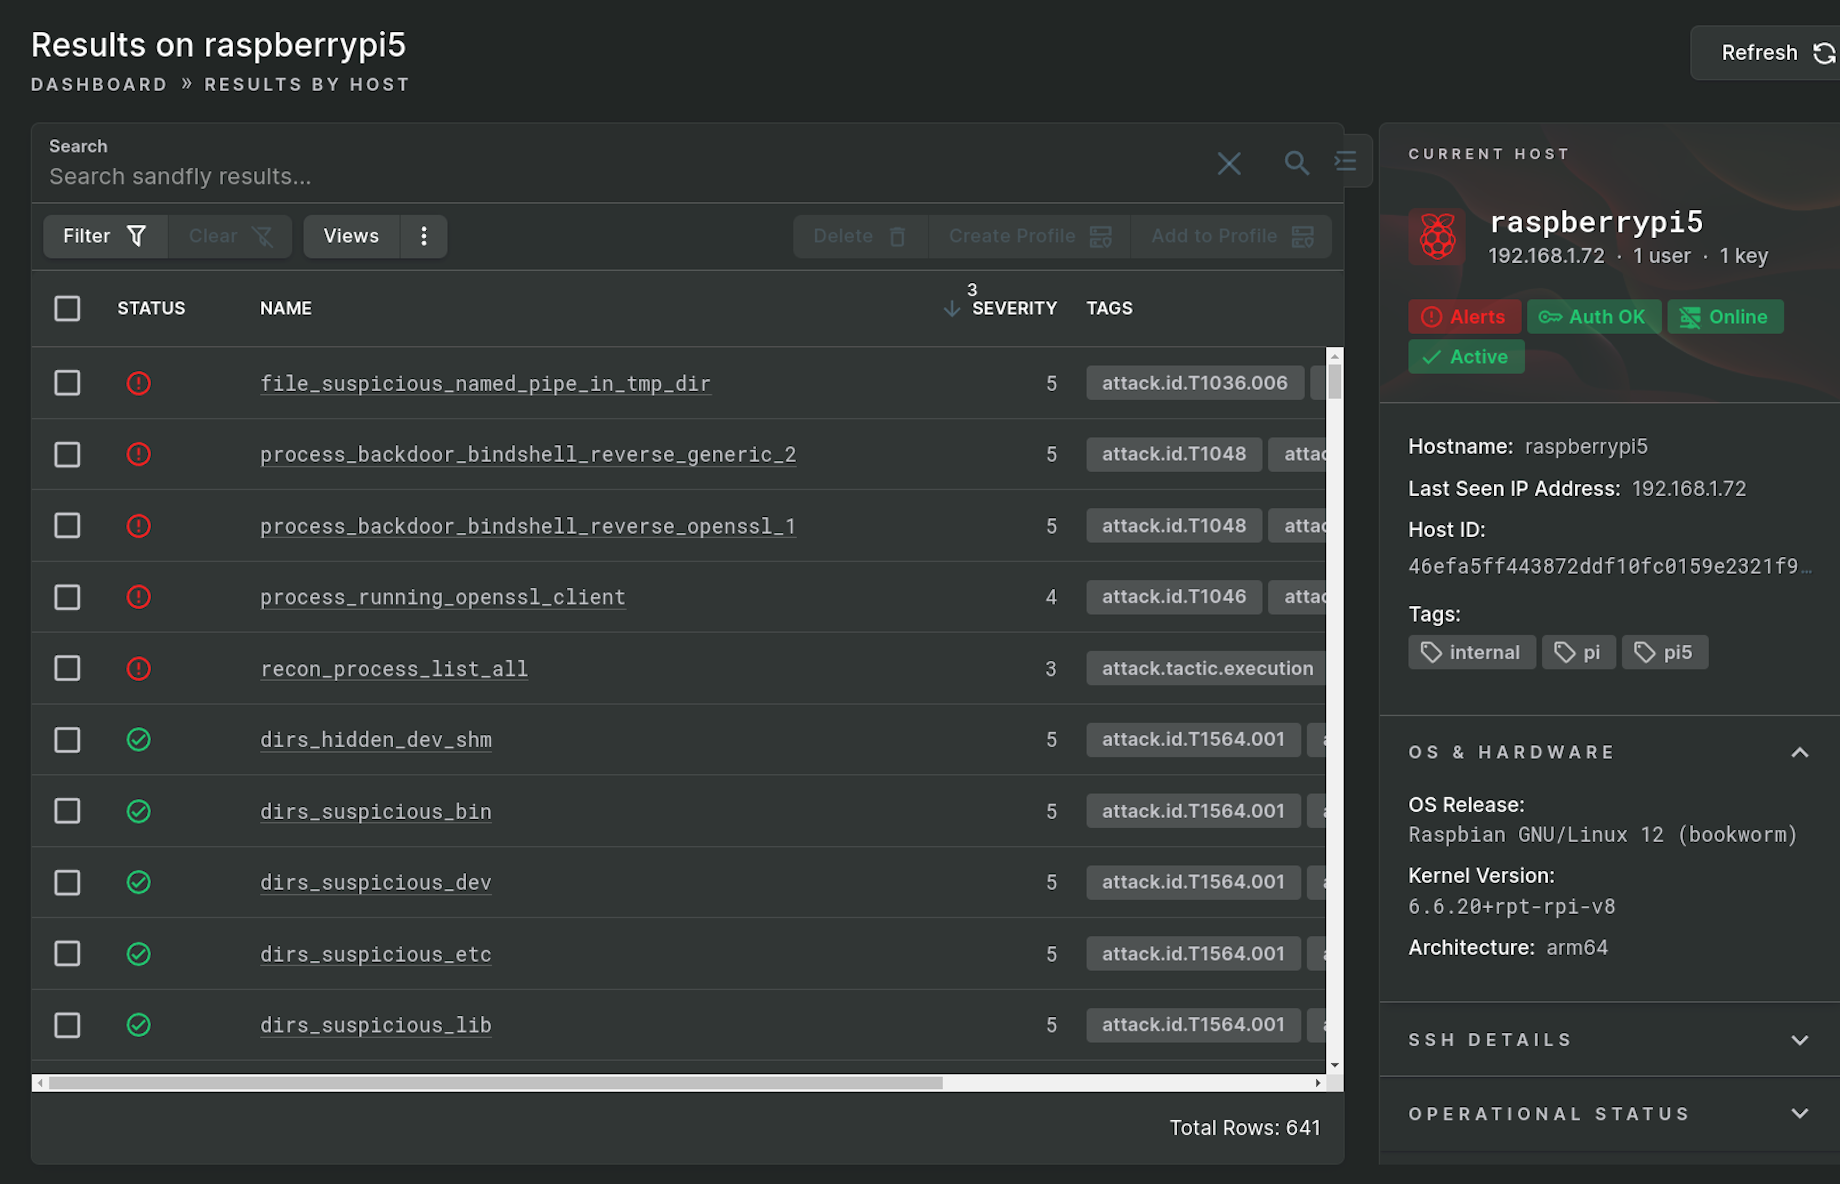The image size is (1840, 1184).
Task: Click the horizontal scrollbar of the results table
Action: tap(496, 1083)
